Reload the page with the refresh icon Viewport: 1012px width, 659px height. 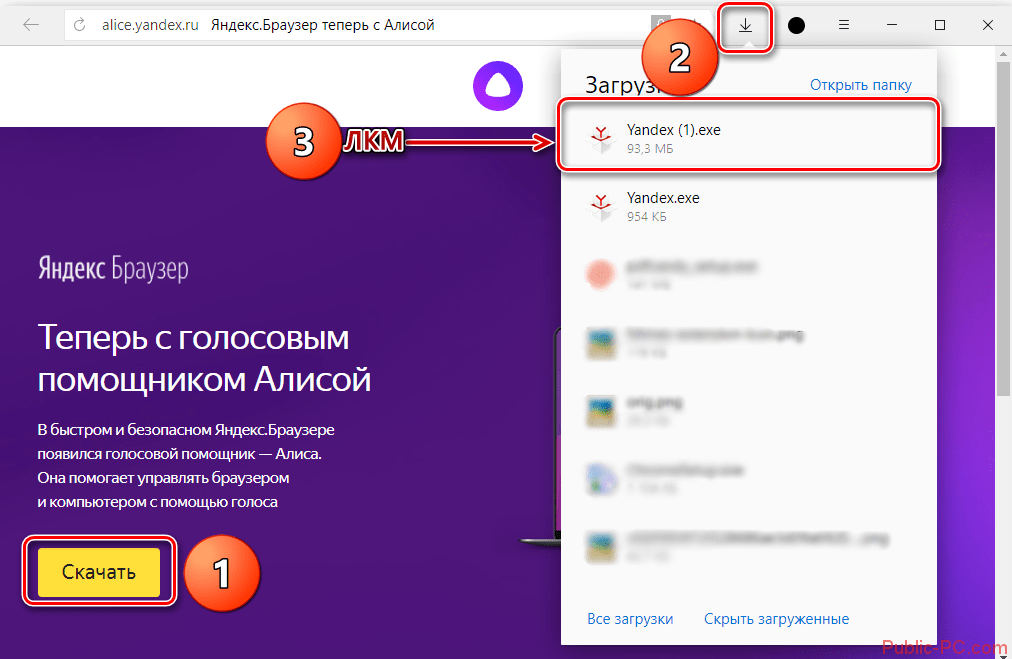pos(79,25)
